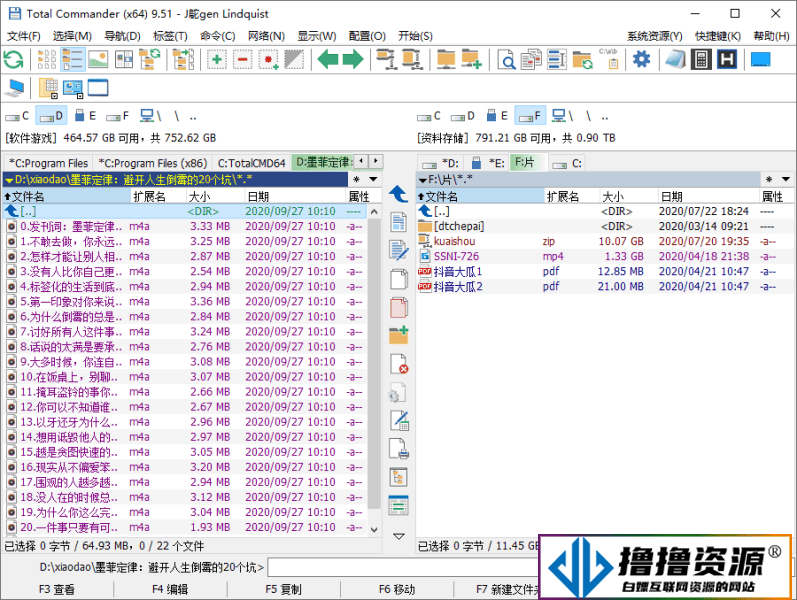Toggle the directory tree view icon
The image size is (797, 600).
click(149, 59)
